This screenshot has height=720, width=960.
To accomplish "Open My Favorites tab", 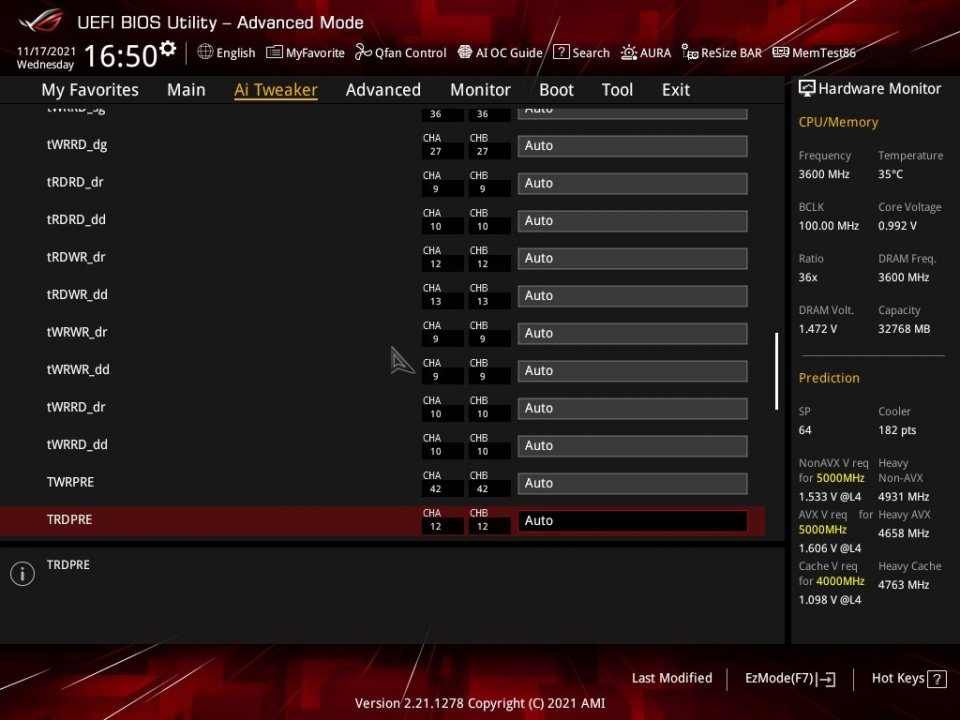I will 90,90.
